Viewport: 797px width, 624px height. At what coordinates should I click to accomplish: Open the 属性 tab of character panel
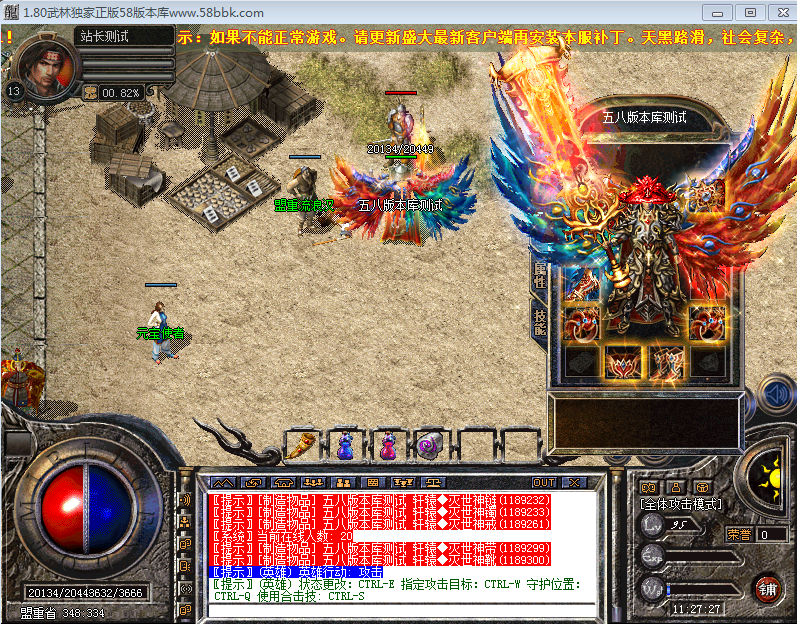click(x=540, y=275)
